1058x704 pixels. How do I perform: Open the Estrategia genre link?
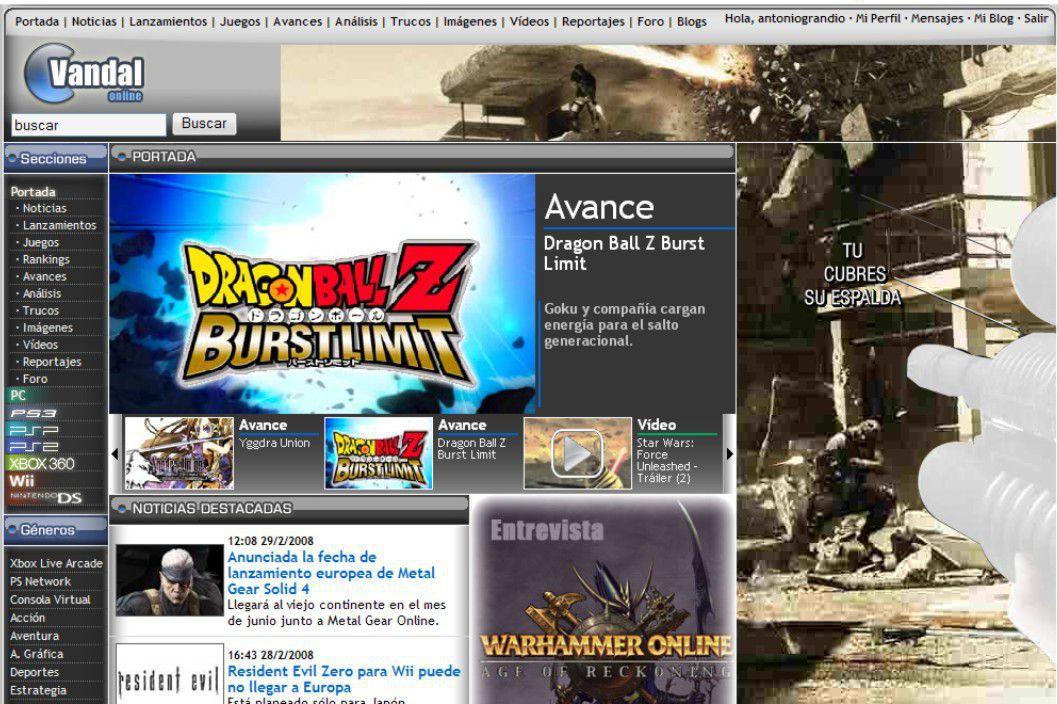point(38,691)
